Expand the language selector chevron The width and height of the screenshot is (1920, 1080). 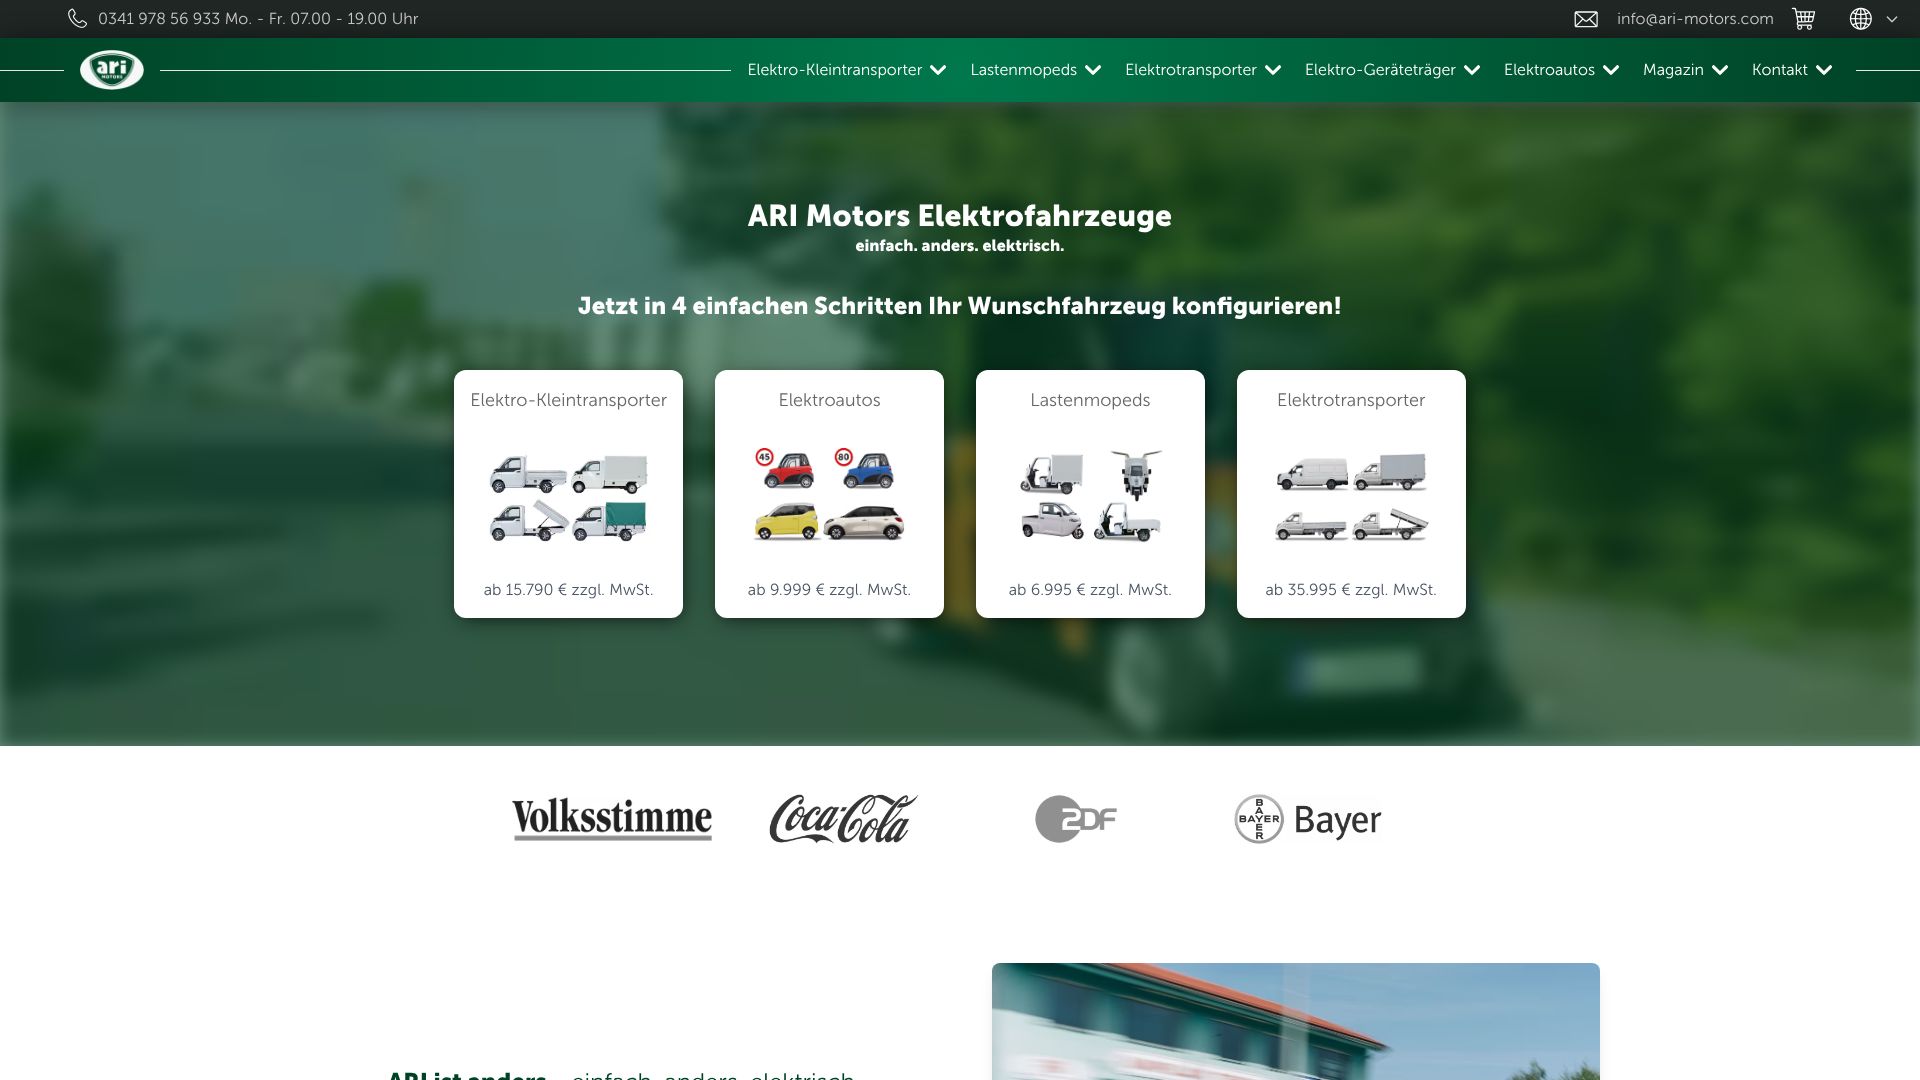point(1892,19)
